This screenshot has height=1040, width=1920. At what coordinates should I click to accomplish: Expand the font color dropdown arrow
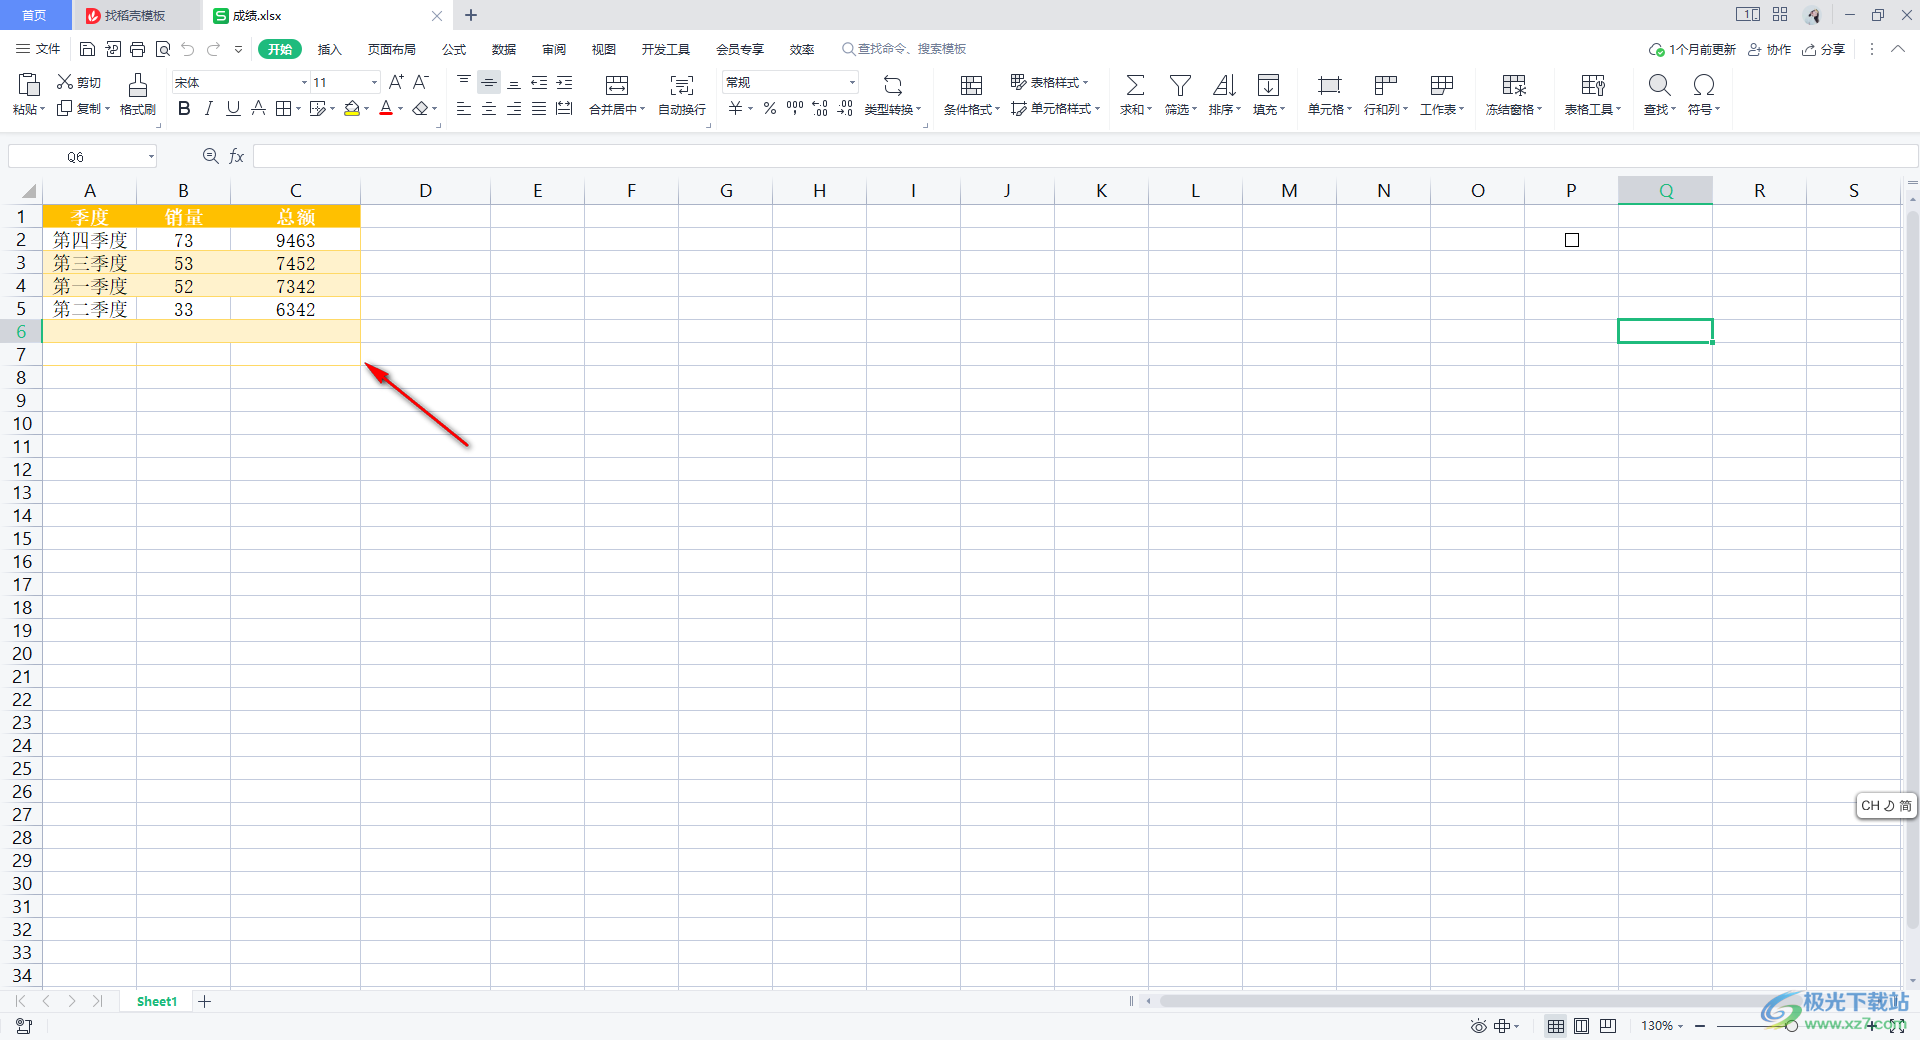(401, 109)
